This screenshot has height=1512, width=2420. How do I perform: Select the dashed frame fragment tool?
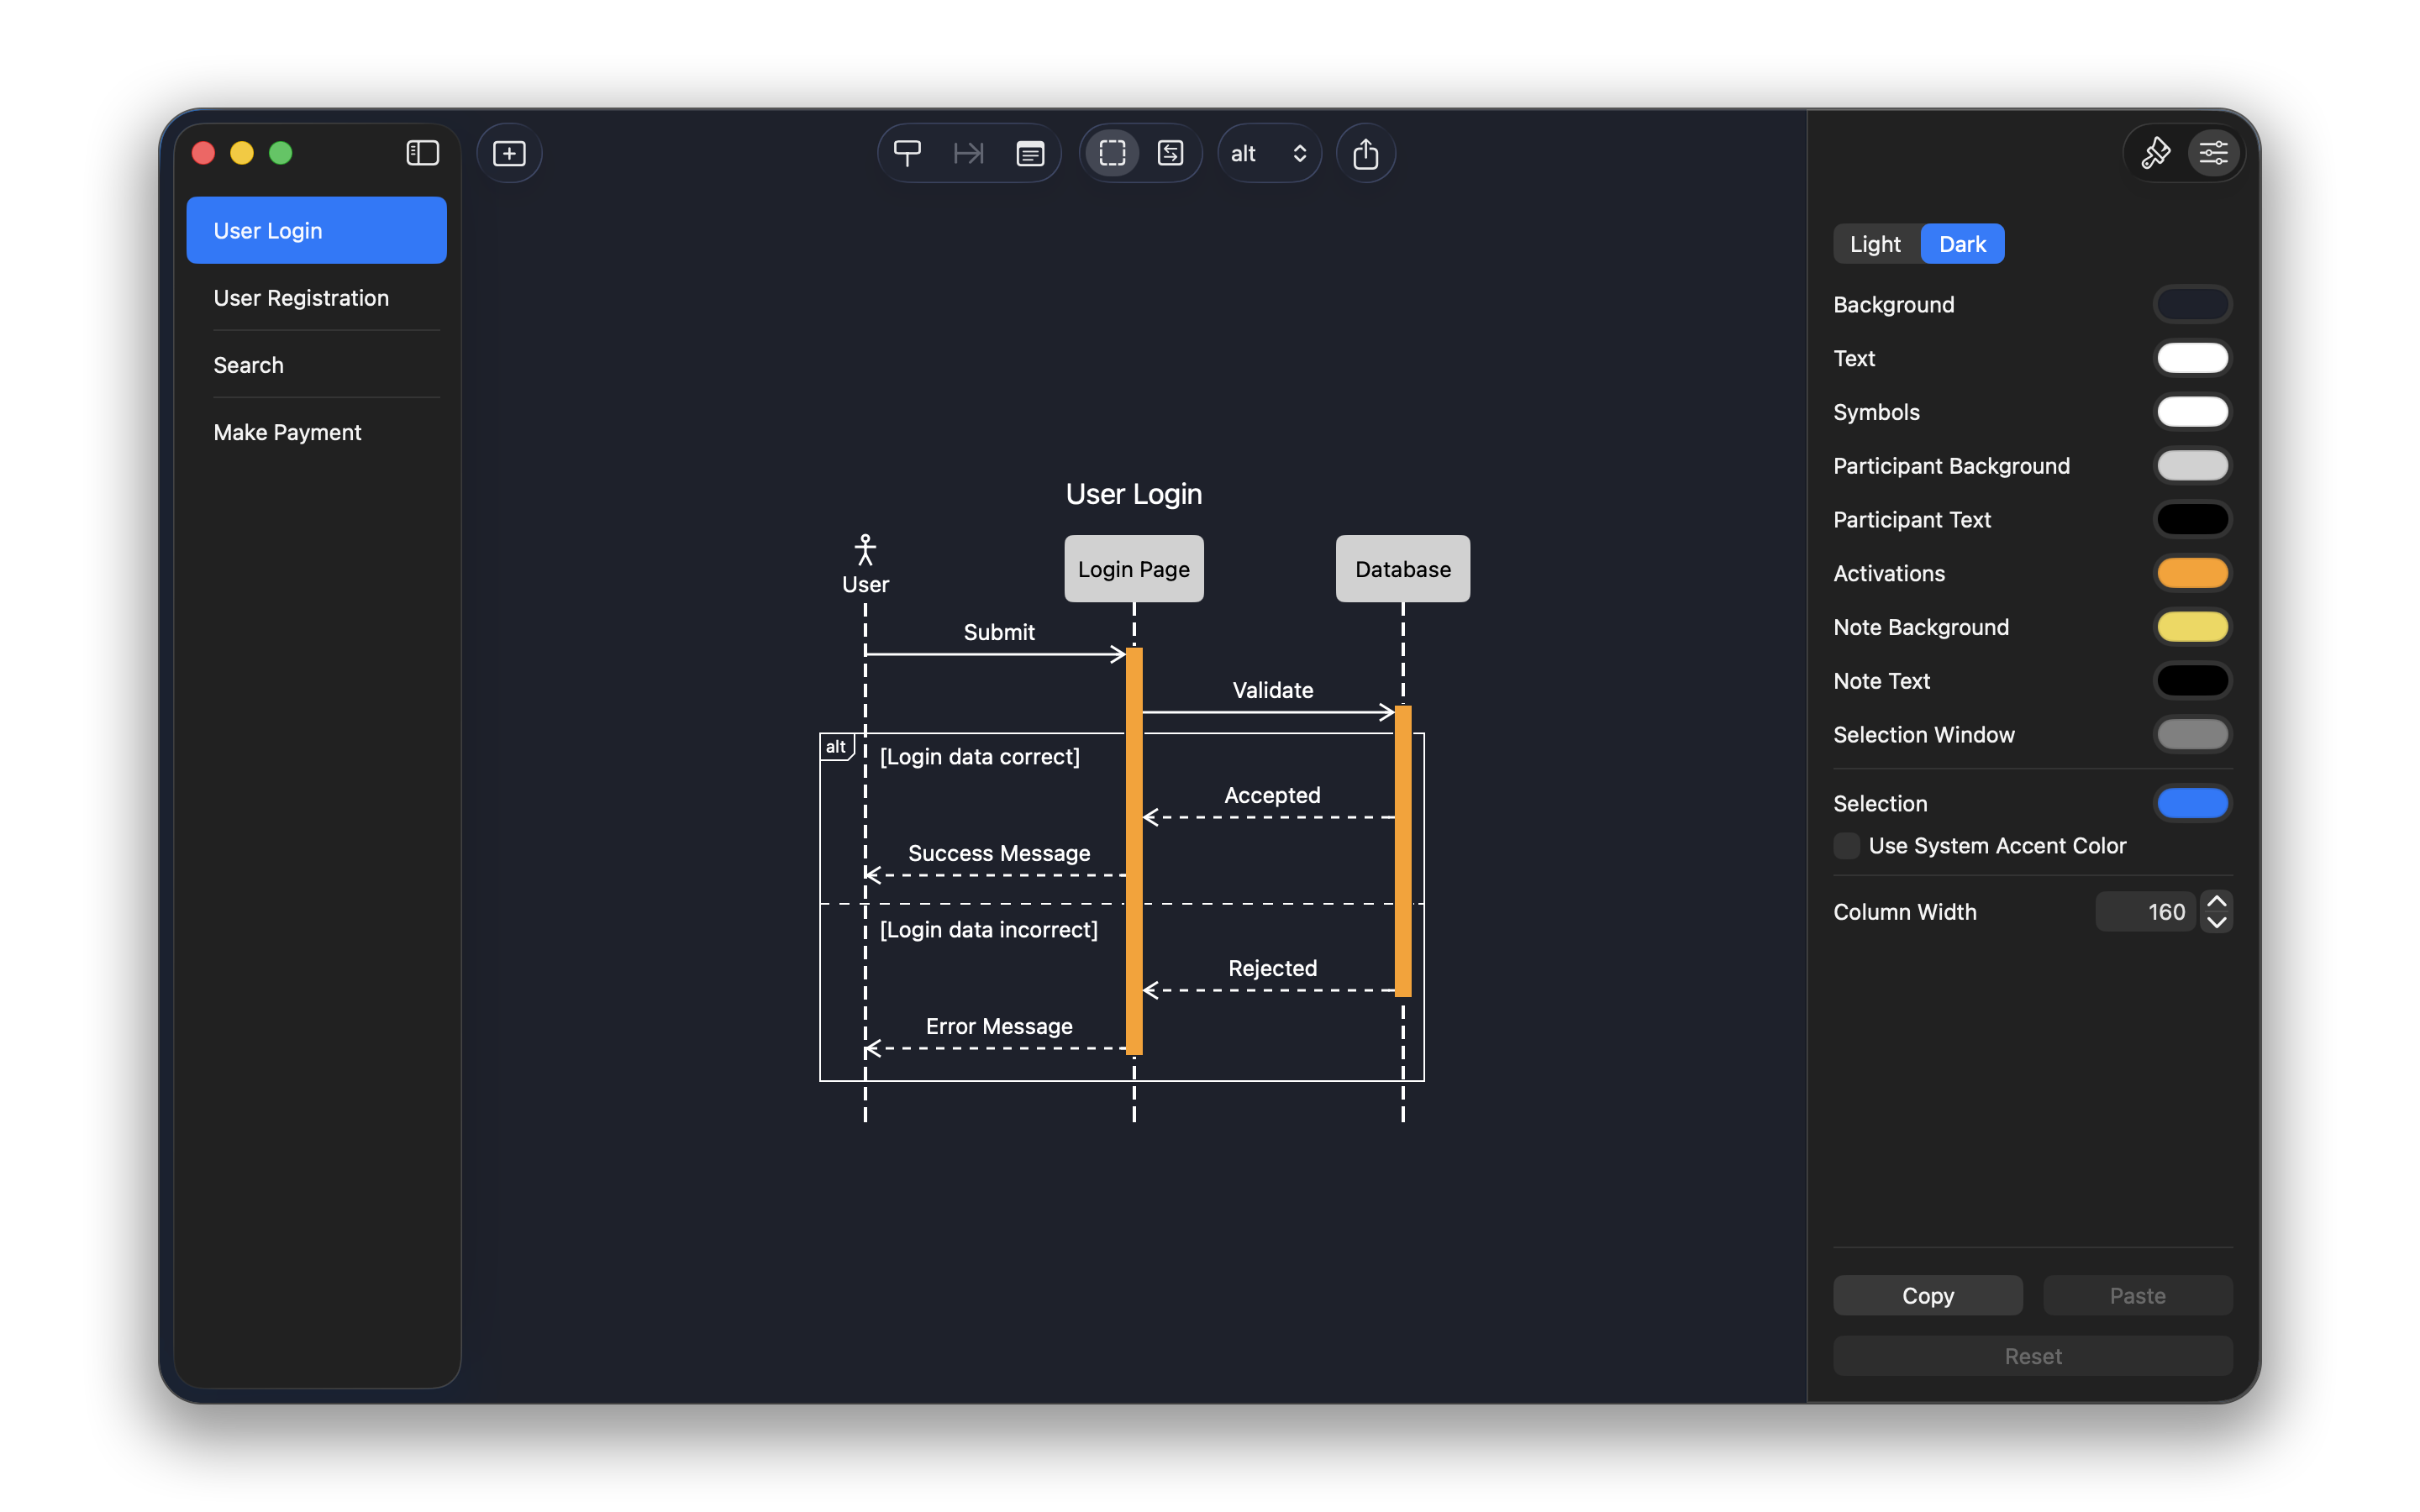point(1112,153)
